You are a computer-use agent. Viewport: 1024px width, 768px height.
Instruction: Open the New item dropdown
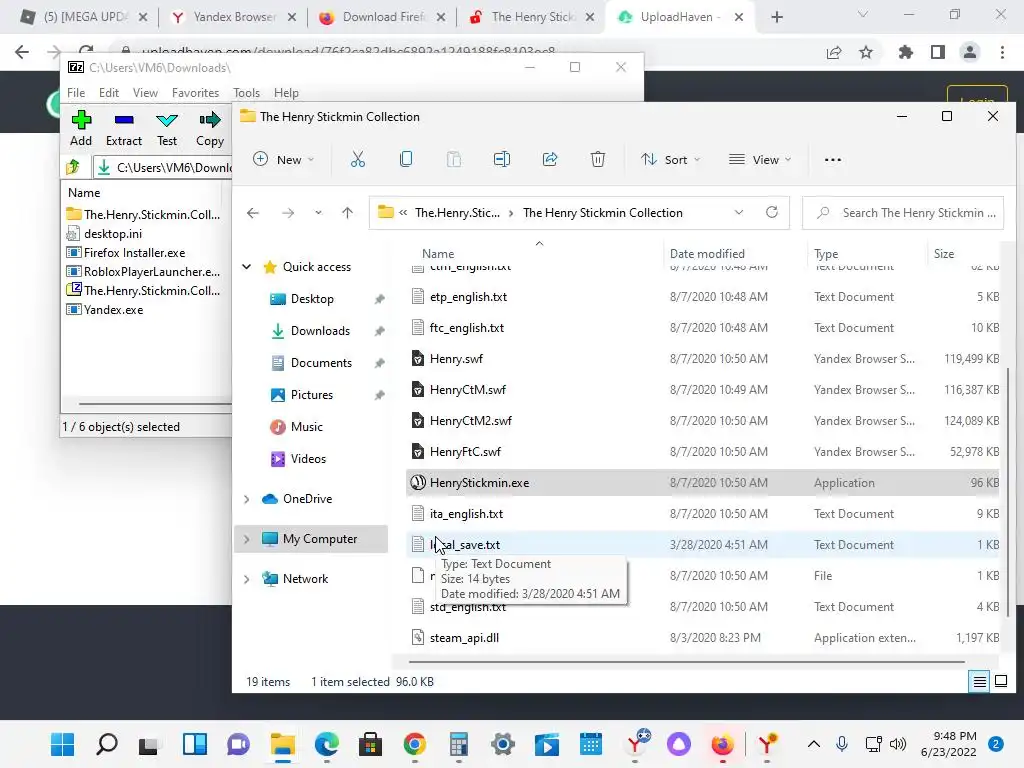click(x=284, y=159)
